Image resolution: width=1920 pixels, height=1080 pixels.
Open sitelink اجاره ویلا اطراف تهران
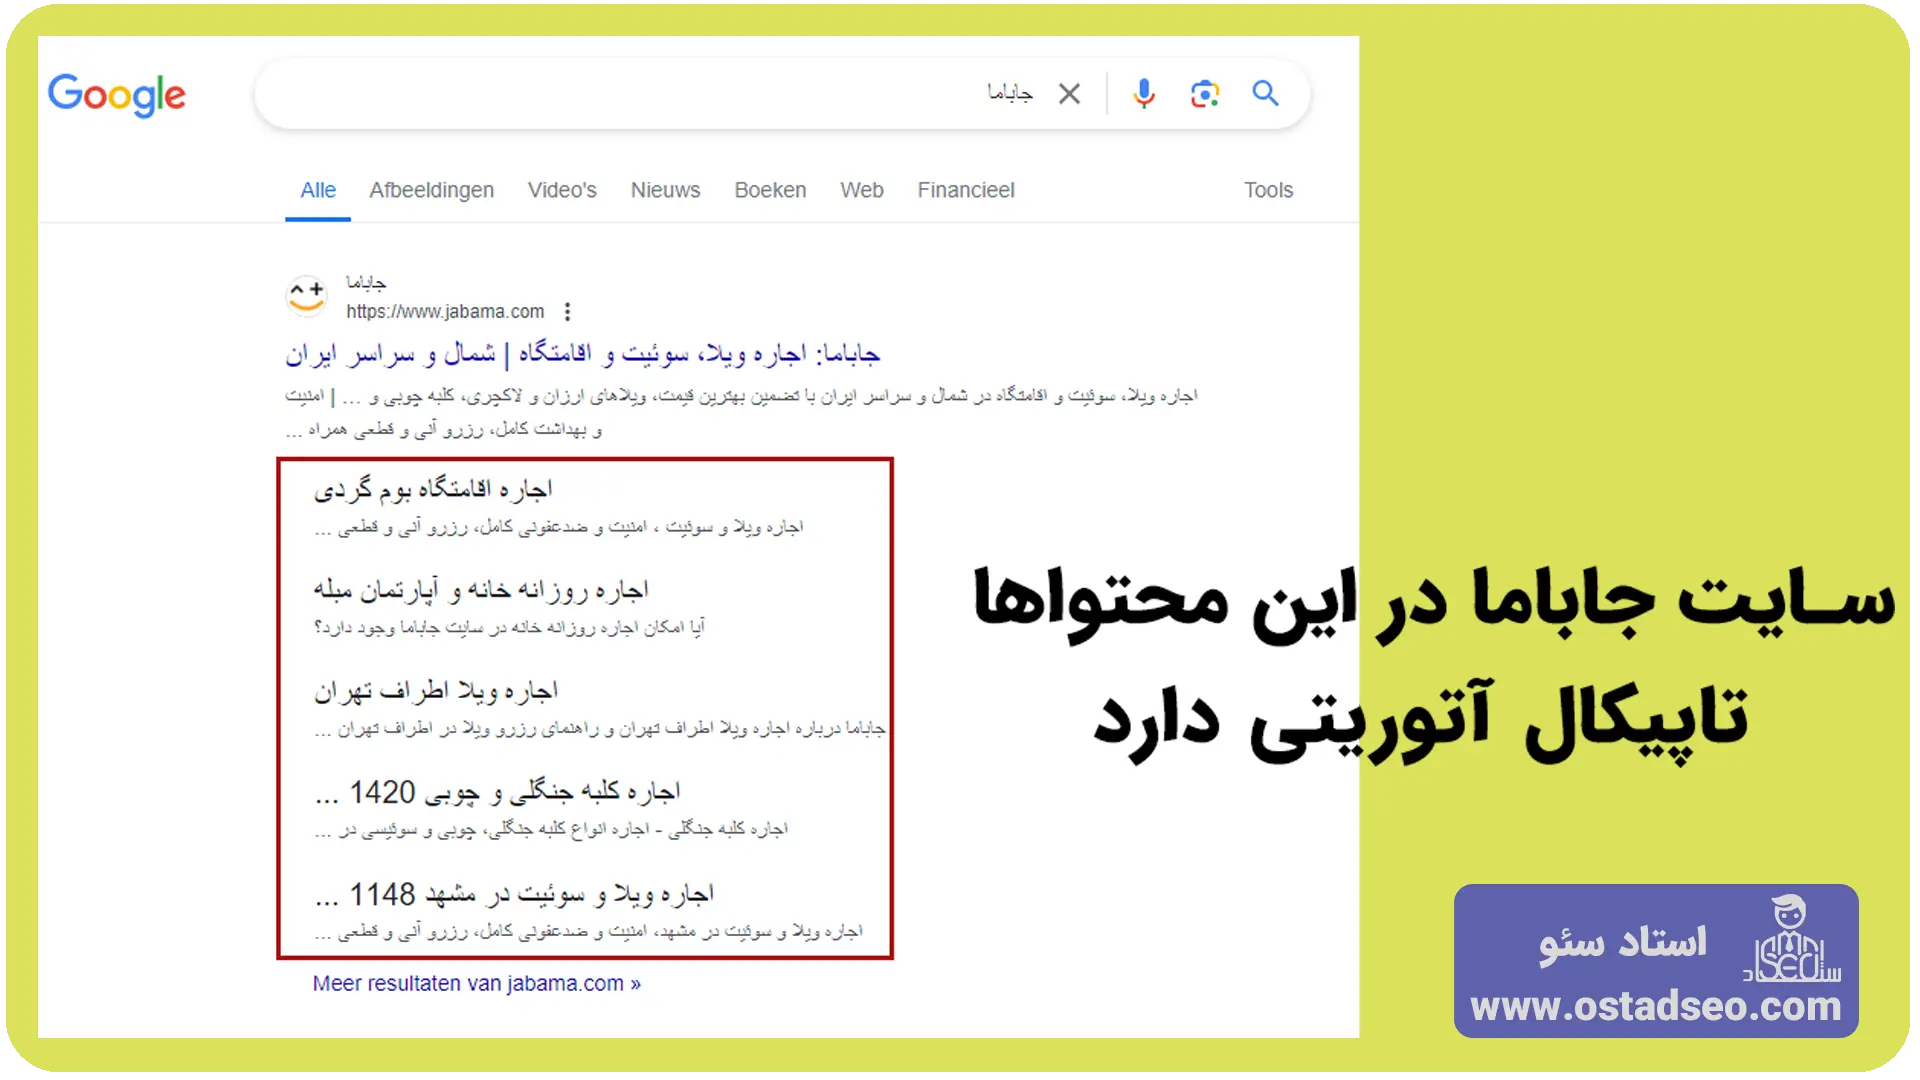click(436, 691)
